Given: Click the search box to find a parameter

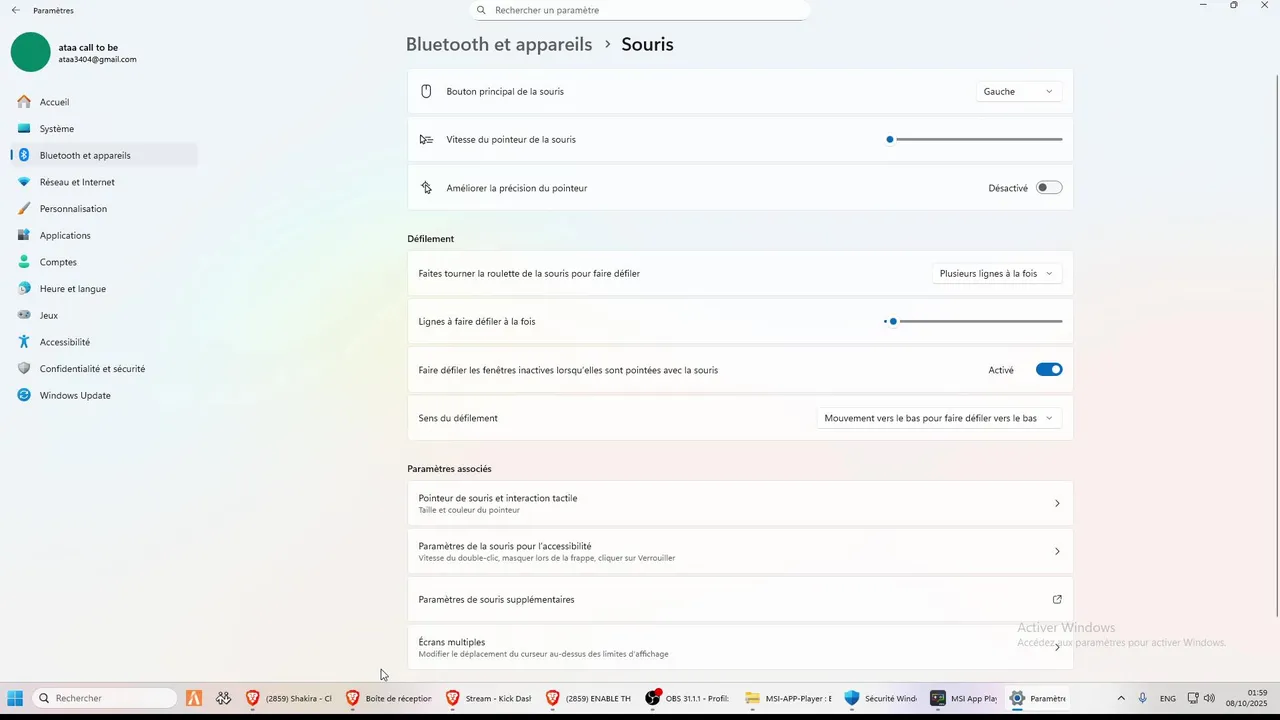Looking at the screenshot, I should 640,10.
